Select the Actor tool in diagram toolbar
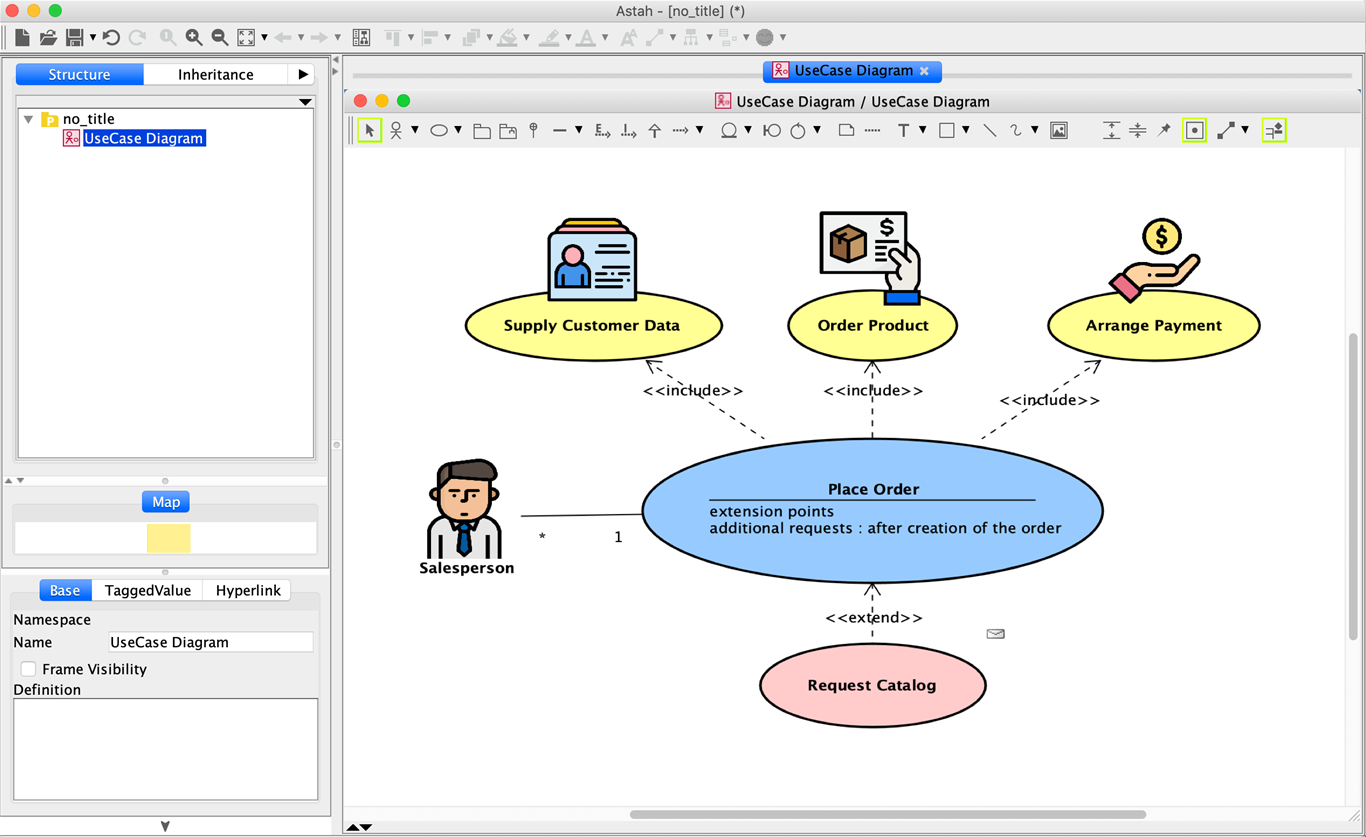Image resolution: width=1366 pixels, height=837 pixels. (x=397, y=130)
